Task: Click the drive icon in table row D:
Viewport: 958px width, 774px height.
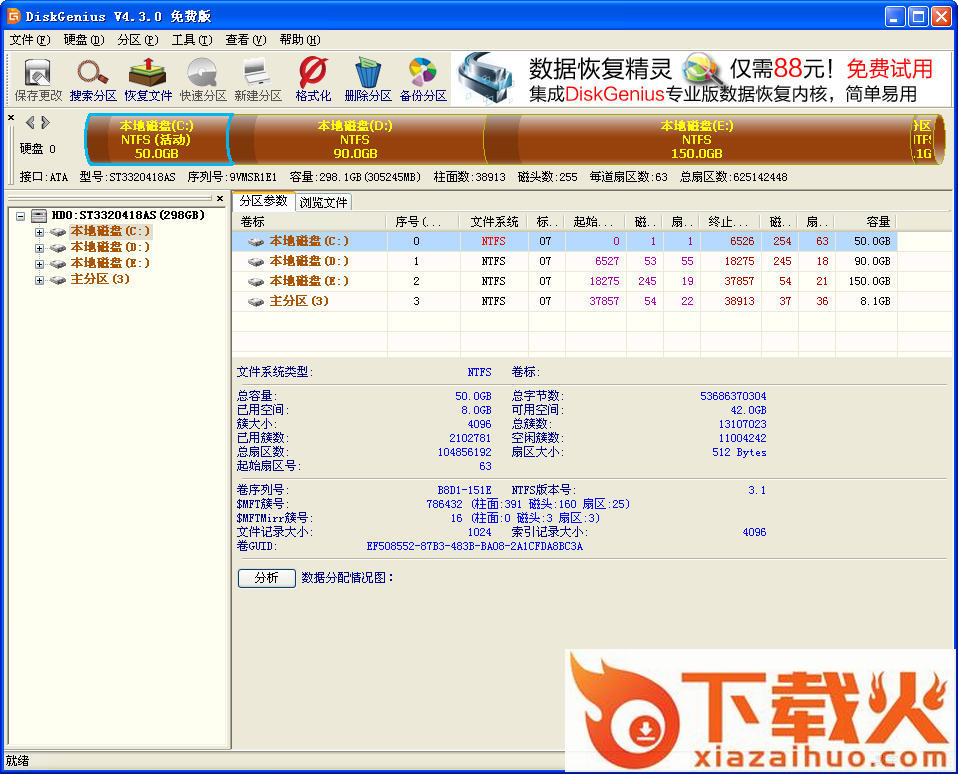Action: tap(256, 262)
